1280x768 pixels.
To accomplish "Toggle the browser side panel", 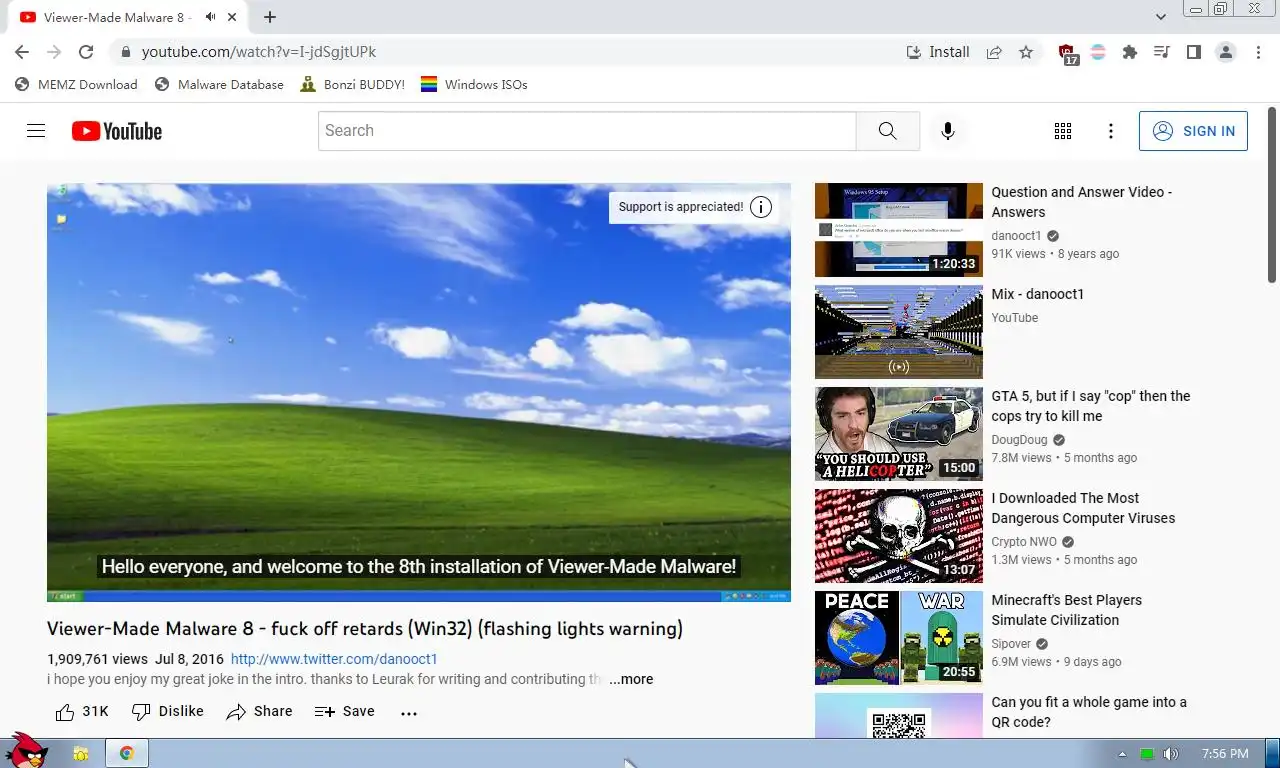I will tap(1193, 52).
